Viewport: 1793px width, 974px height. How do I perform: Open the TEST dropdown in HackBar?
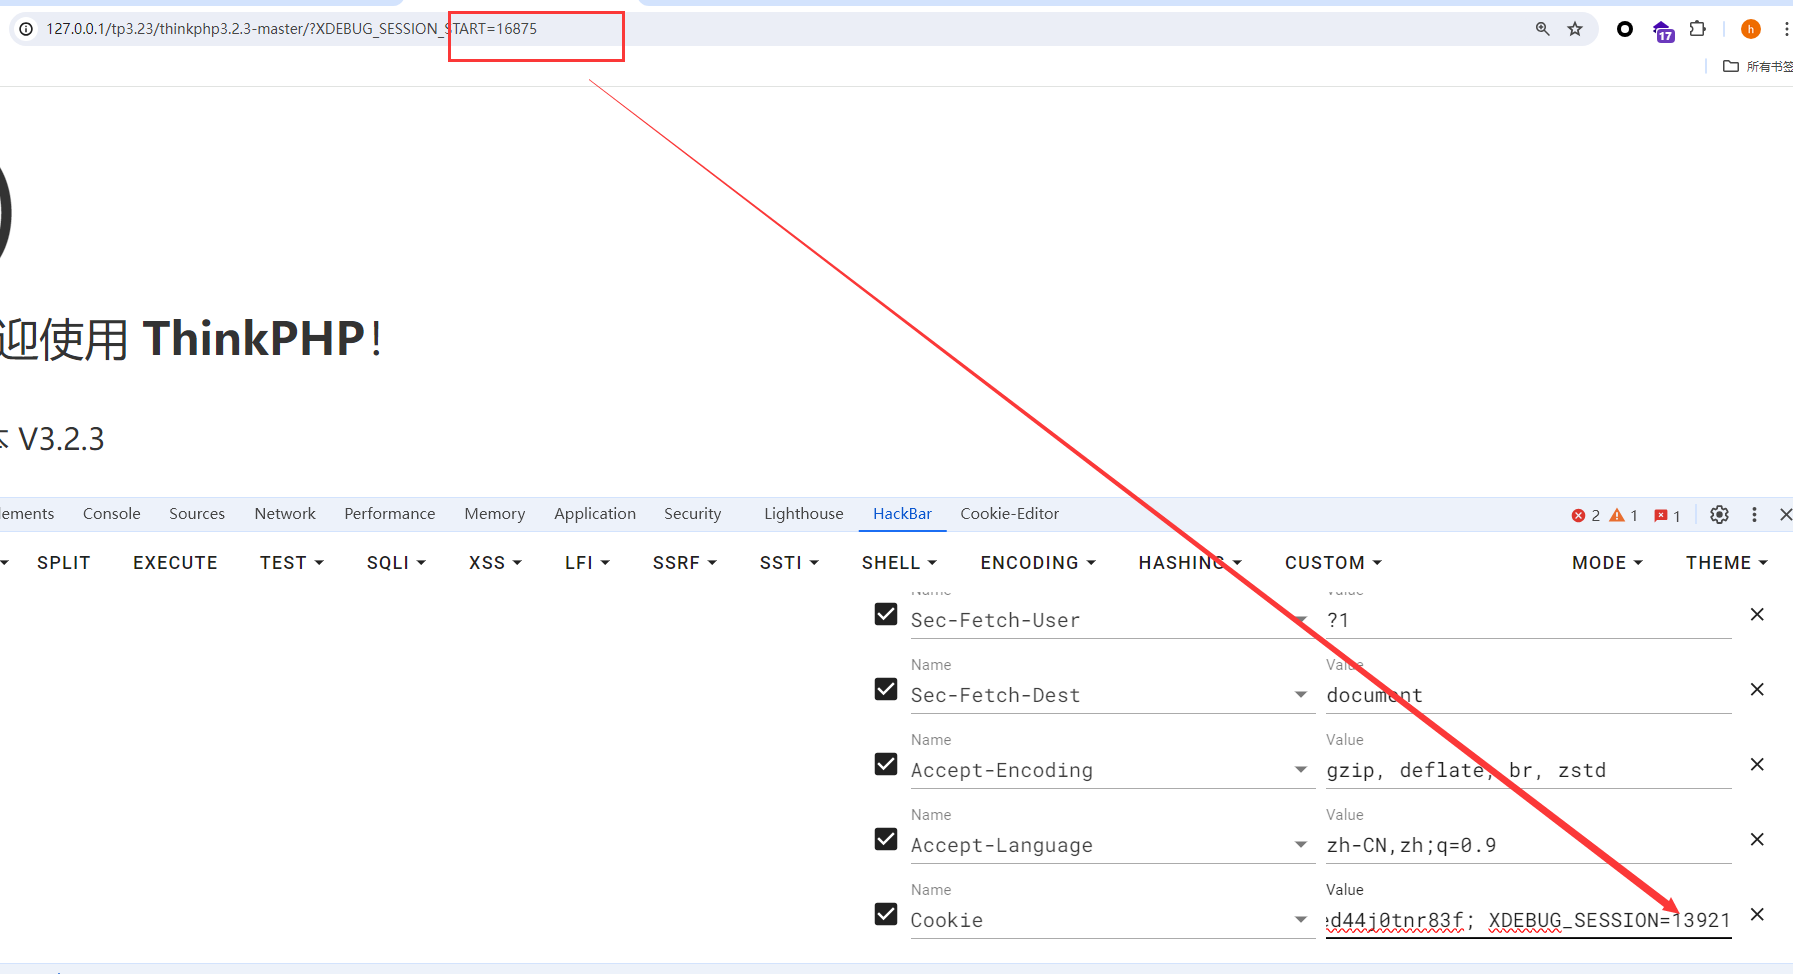coord(292,563)
